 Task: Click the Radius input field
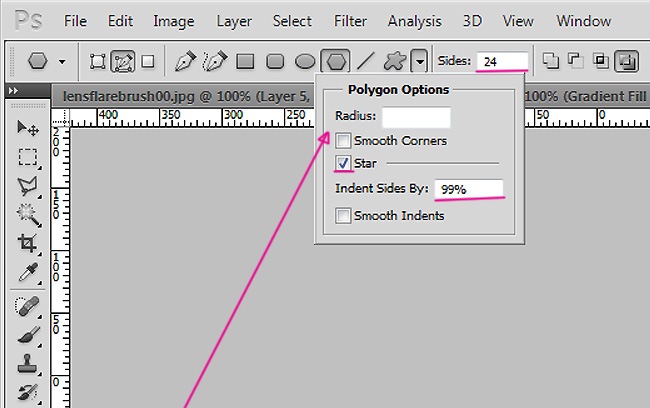416,117
